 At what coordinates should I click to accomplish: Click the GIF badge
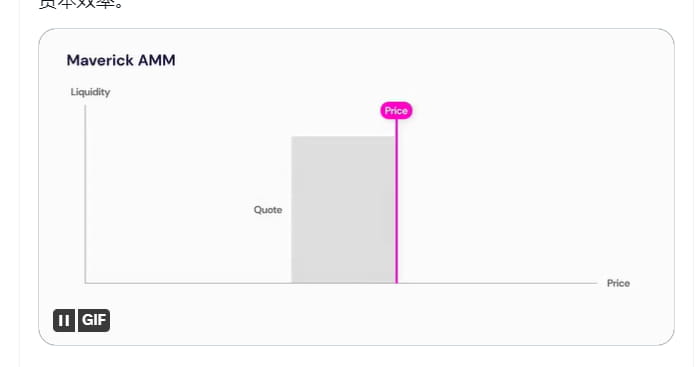(94, 321)
